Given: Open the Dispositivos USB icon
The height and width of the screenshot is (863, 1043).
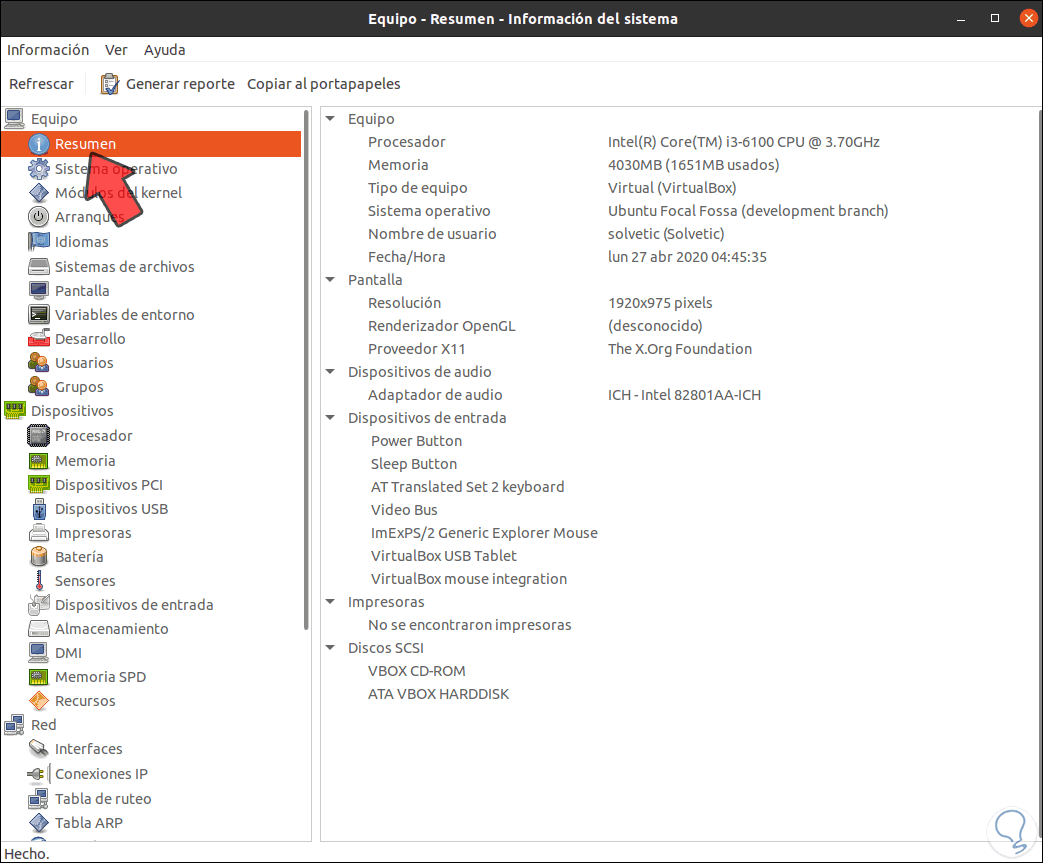Looking at the screenshot, I should click(39, 509).
